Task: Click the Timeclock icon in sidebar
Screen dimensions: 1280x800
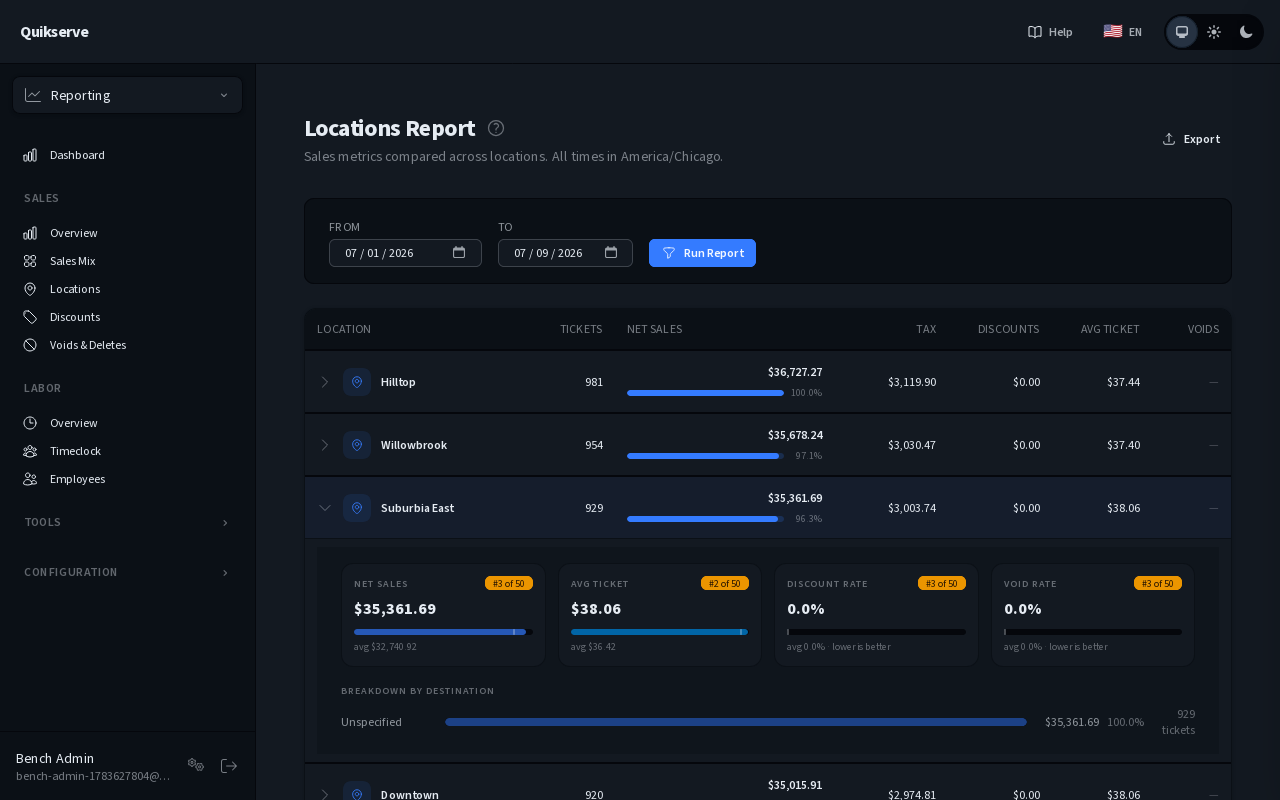Action: (x=31, y=451)
